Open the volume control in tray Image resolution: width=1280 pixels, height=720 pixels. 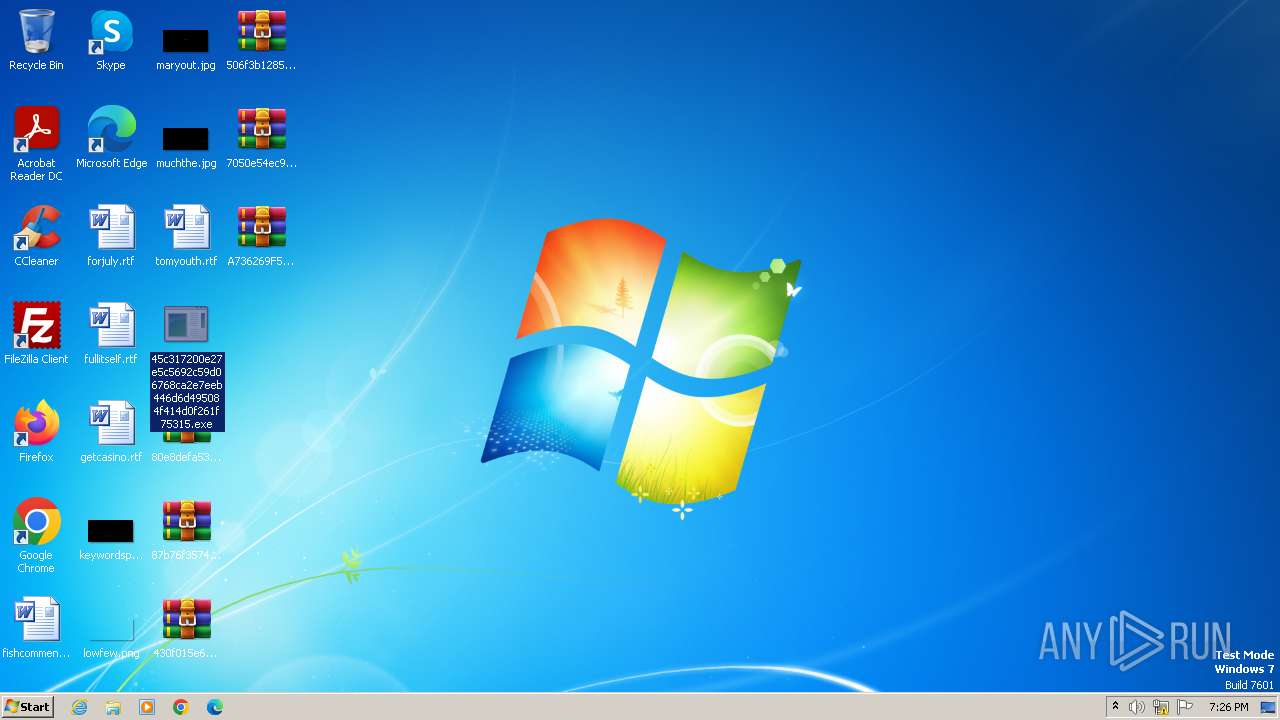coord(1137,707)
